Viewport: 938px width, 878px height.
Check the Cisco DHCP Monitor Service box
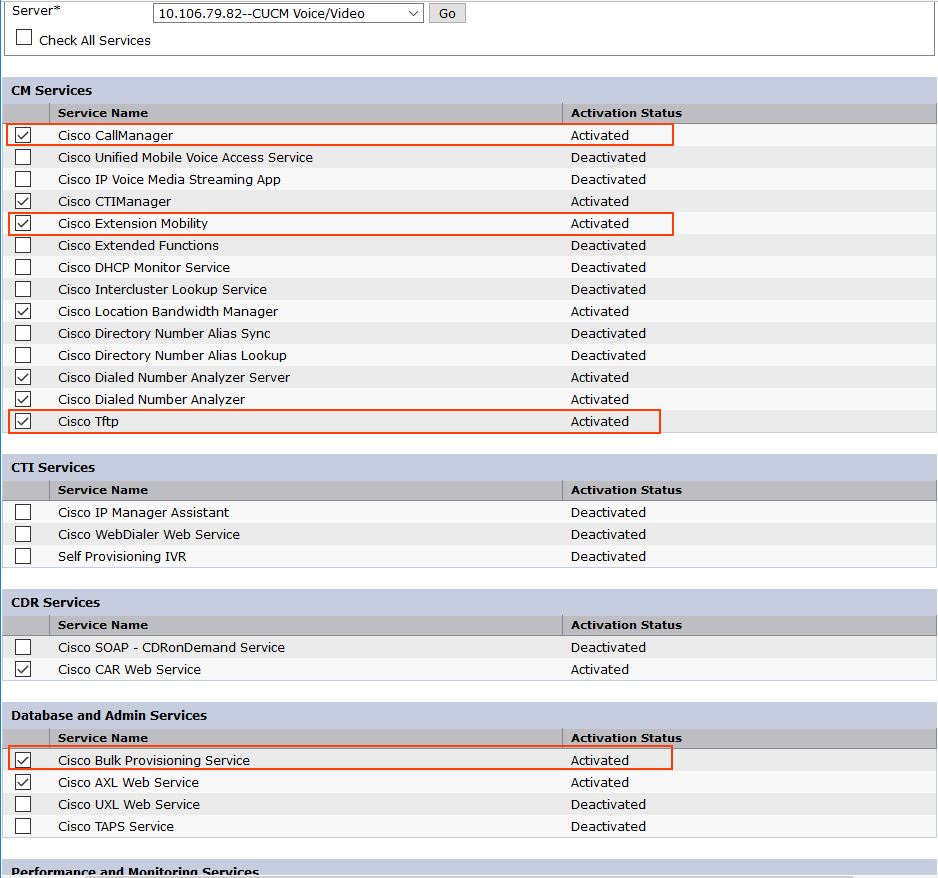[23, 267]
